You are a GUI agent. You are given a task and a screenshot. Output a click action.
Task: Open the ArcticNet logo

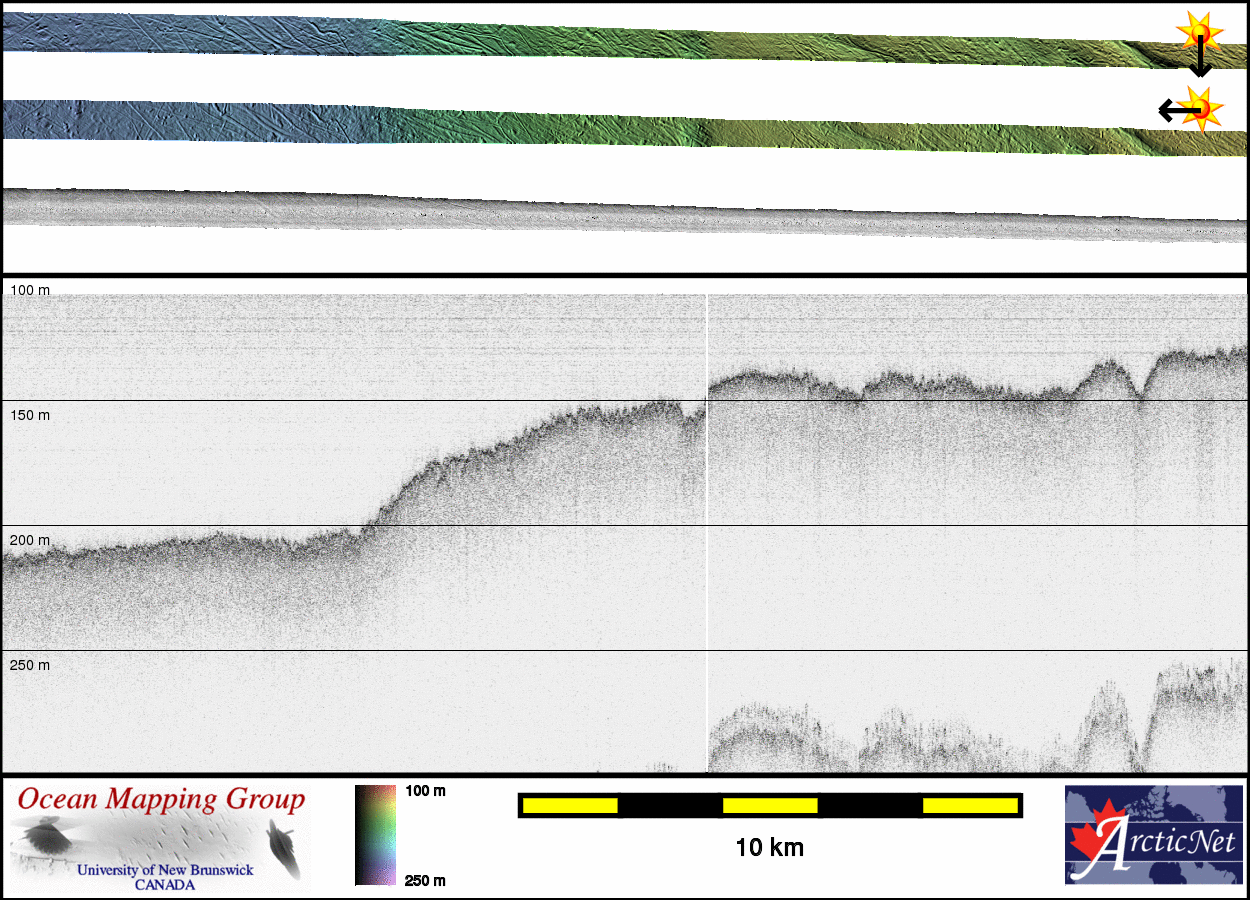[x=1155, y=835]
